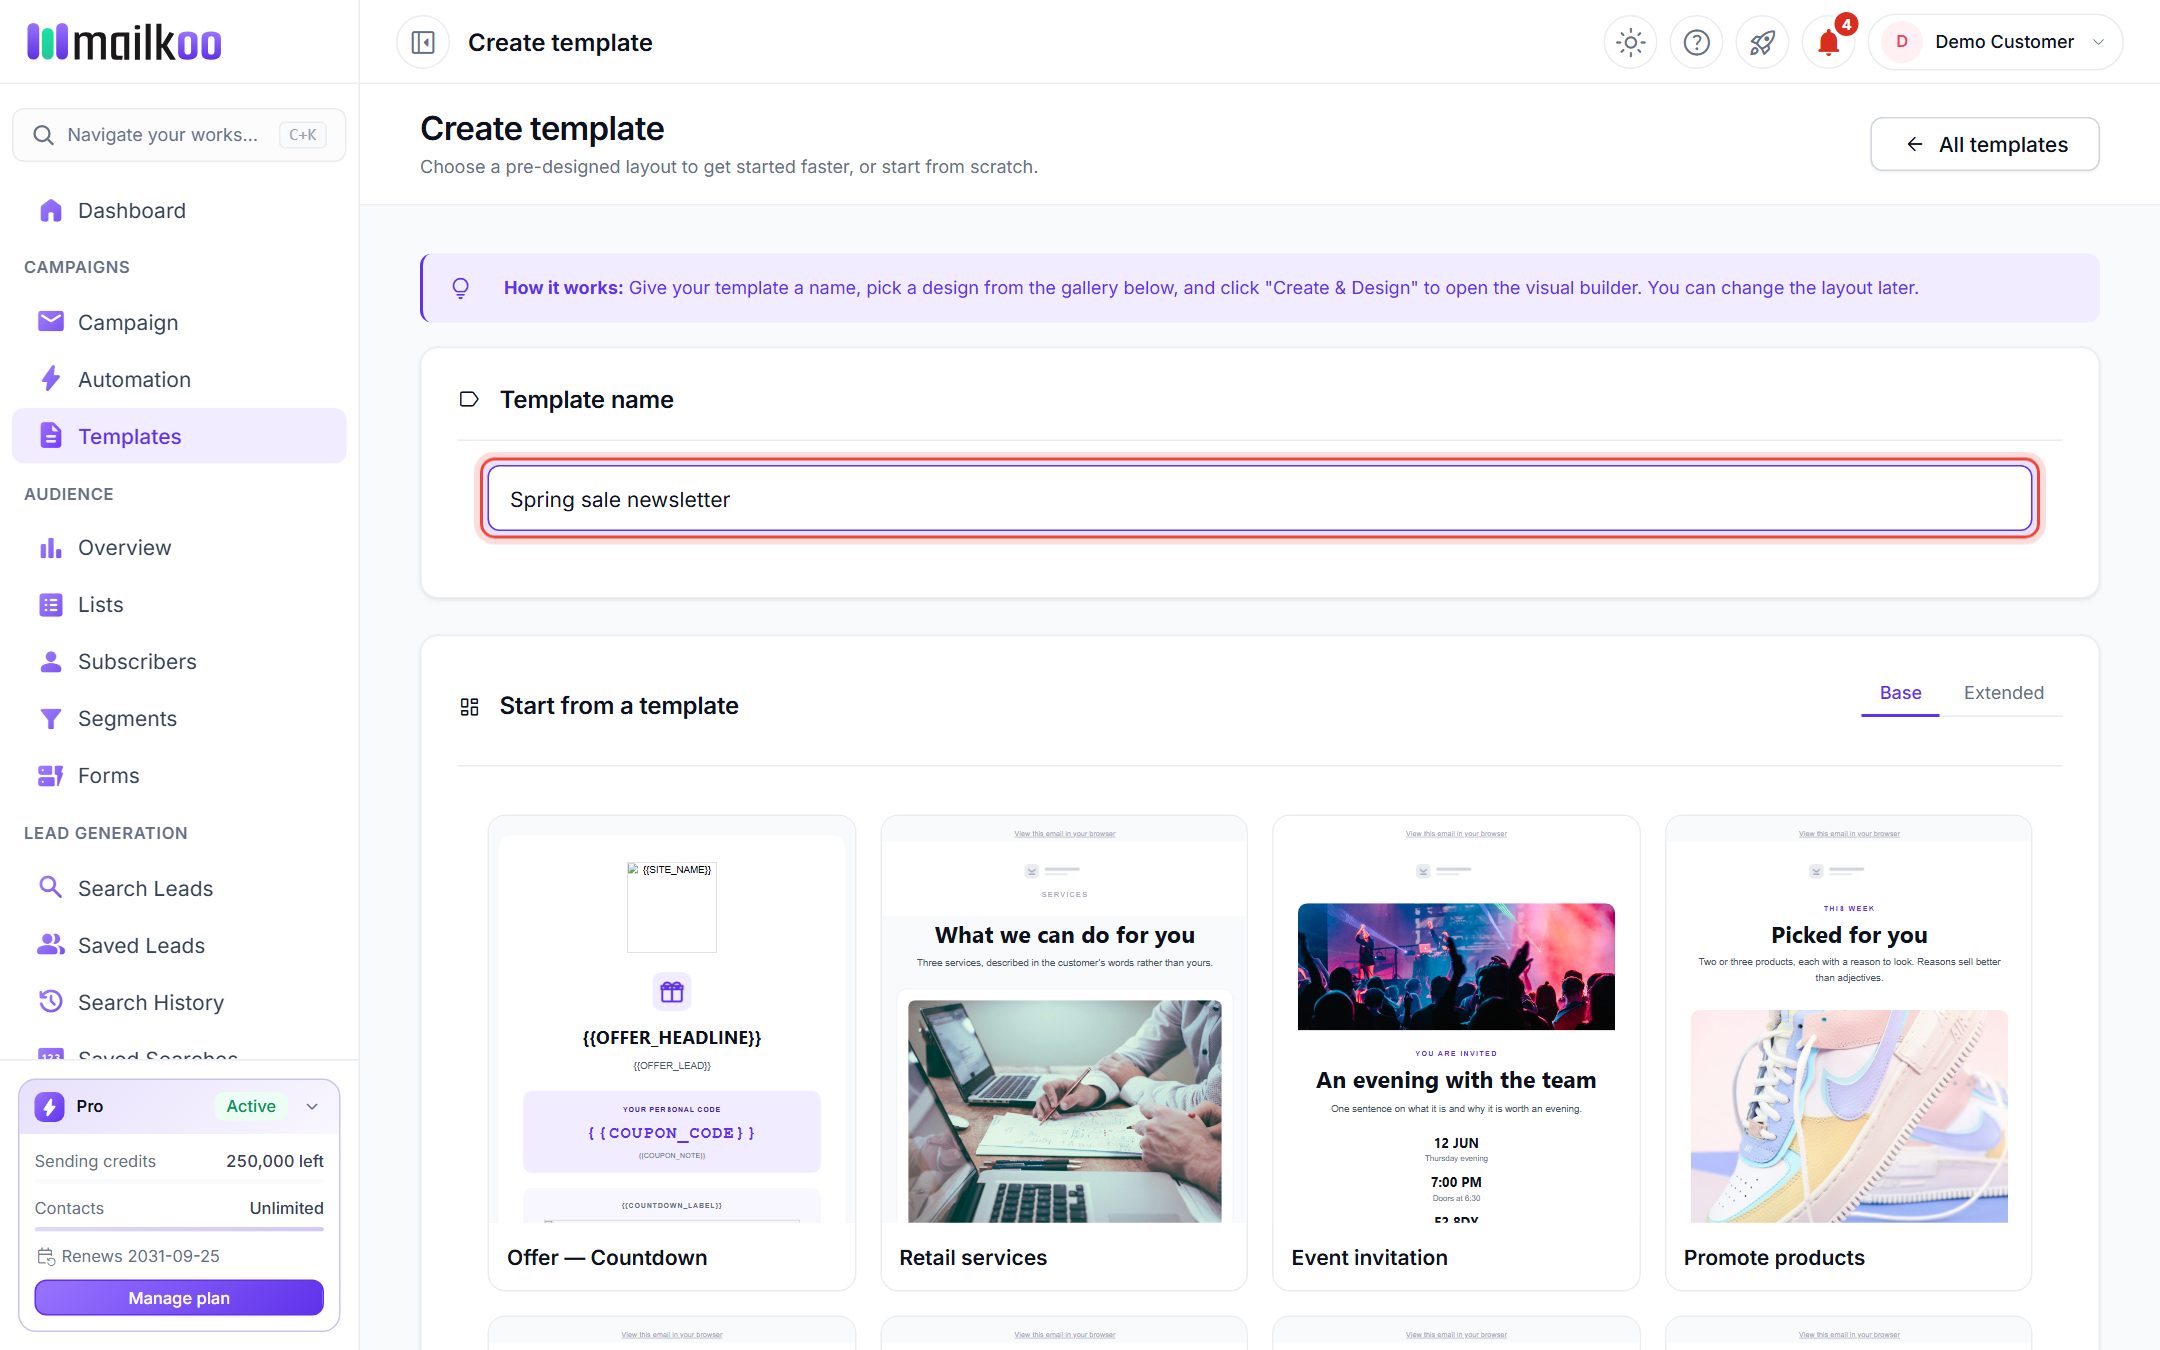
Task: Select the Promote products template card
Action: coord(1848,1053)
